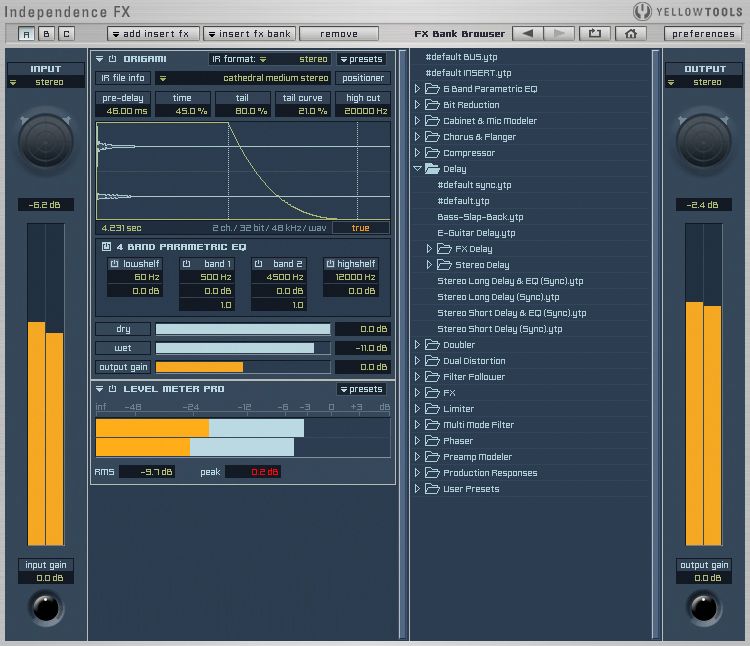Open the output stereo channel dropdown
750x646 pixels.
pos(704,82)
